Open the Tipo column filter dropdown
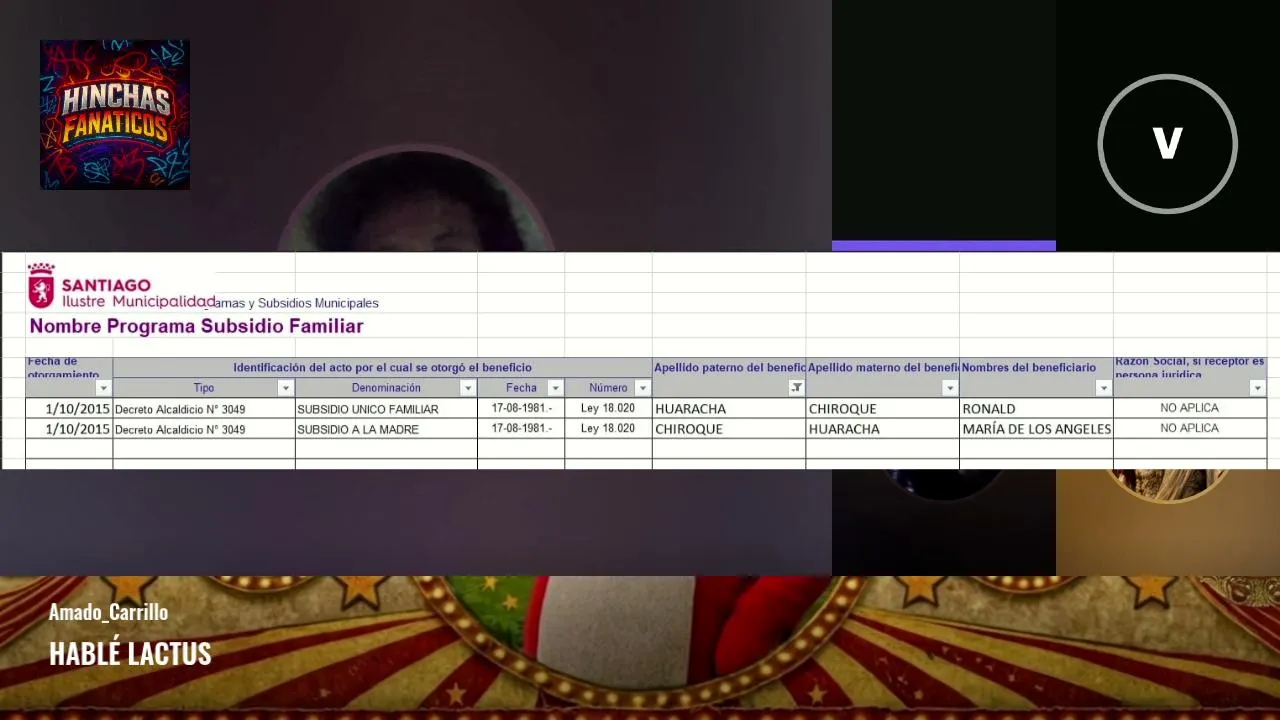1280x720 pixels. point(286,388)
